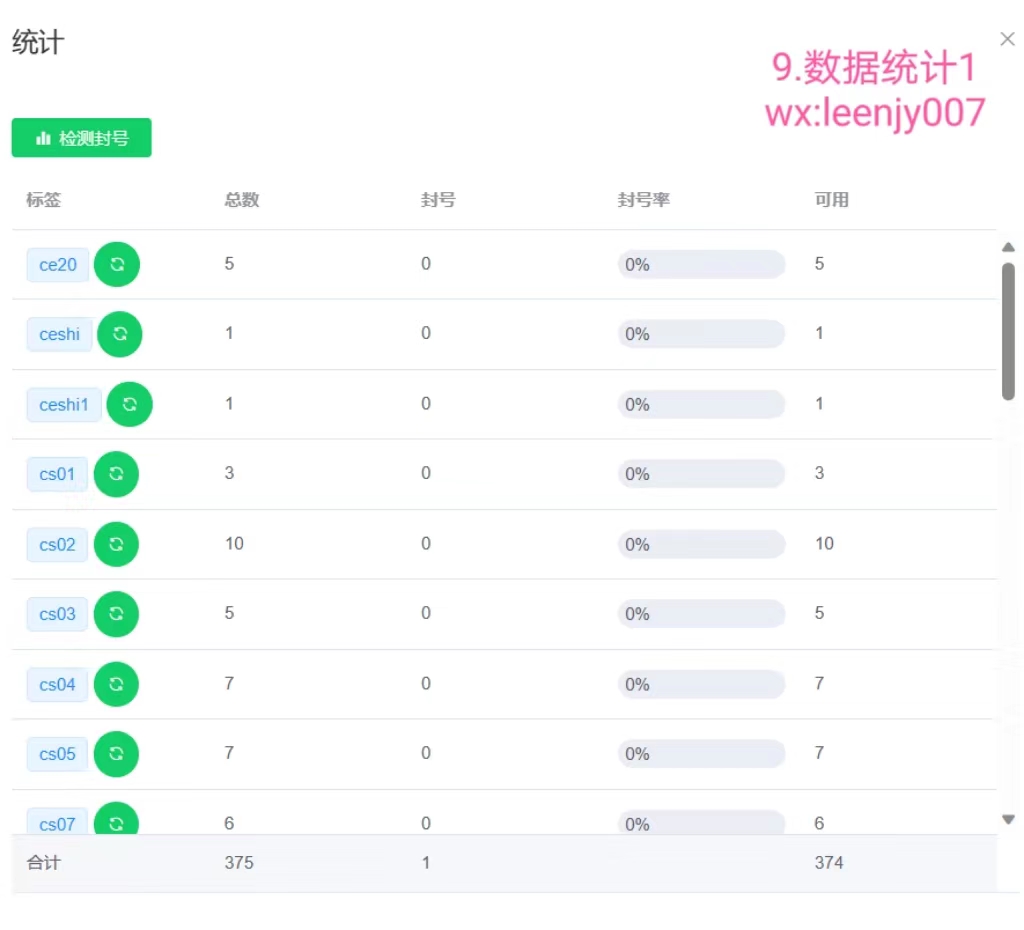Click the green refresh icon for cs01

pyautogui.click(x=116, y=474)
